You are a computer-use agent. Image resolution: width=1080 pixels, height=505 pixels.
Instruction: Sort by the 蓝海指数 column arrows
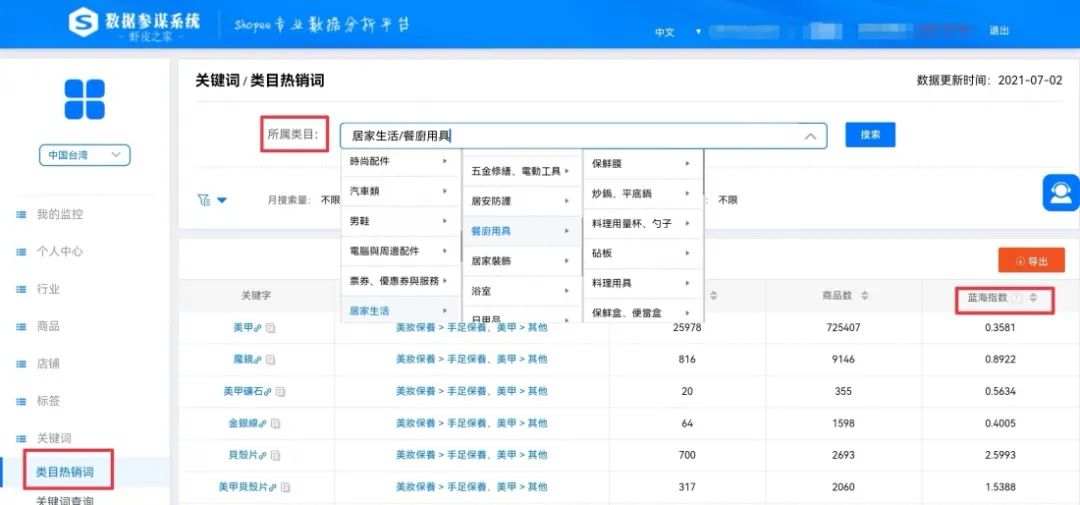[1032, 298]
